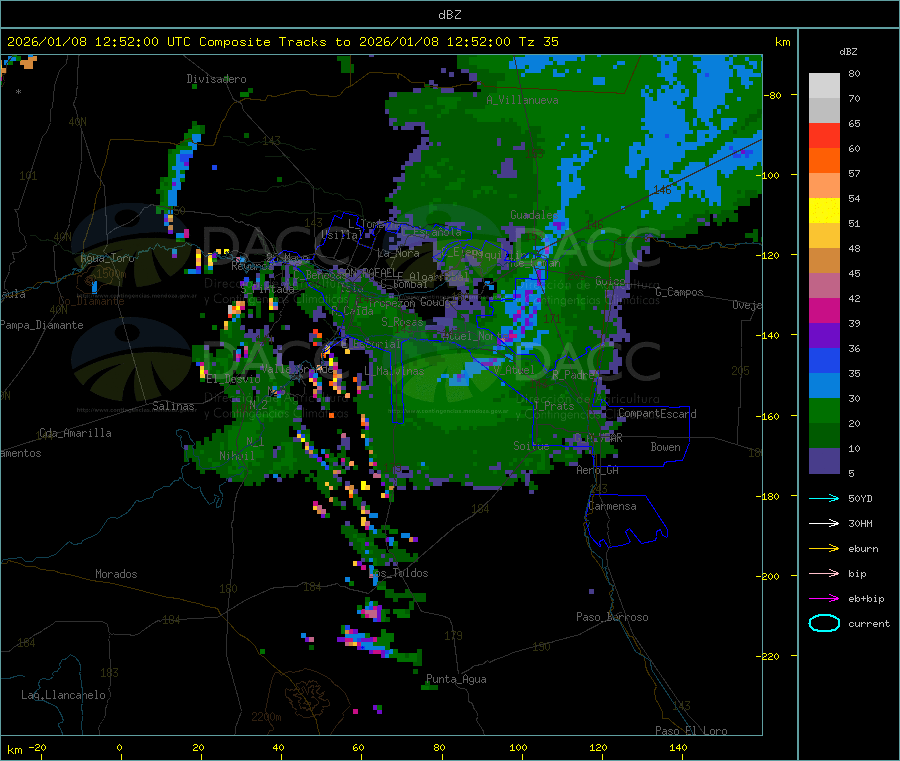Click the 'Guadales' place label
Screen dimensions: 900x761
pos(533,215)
